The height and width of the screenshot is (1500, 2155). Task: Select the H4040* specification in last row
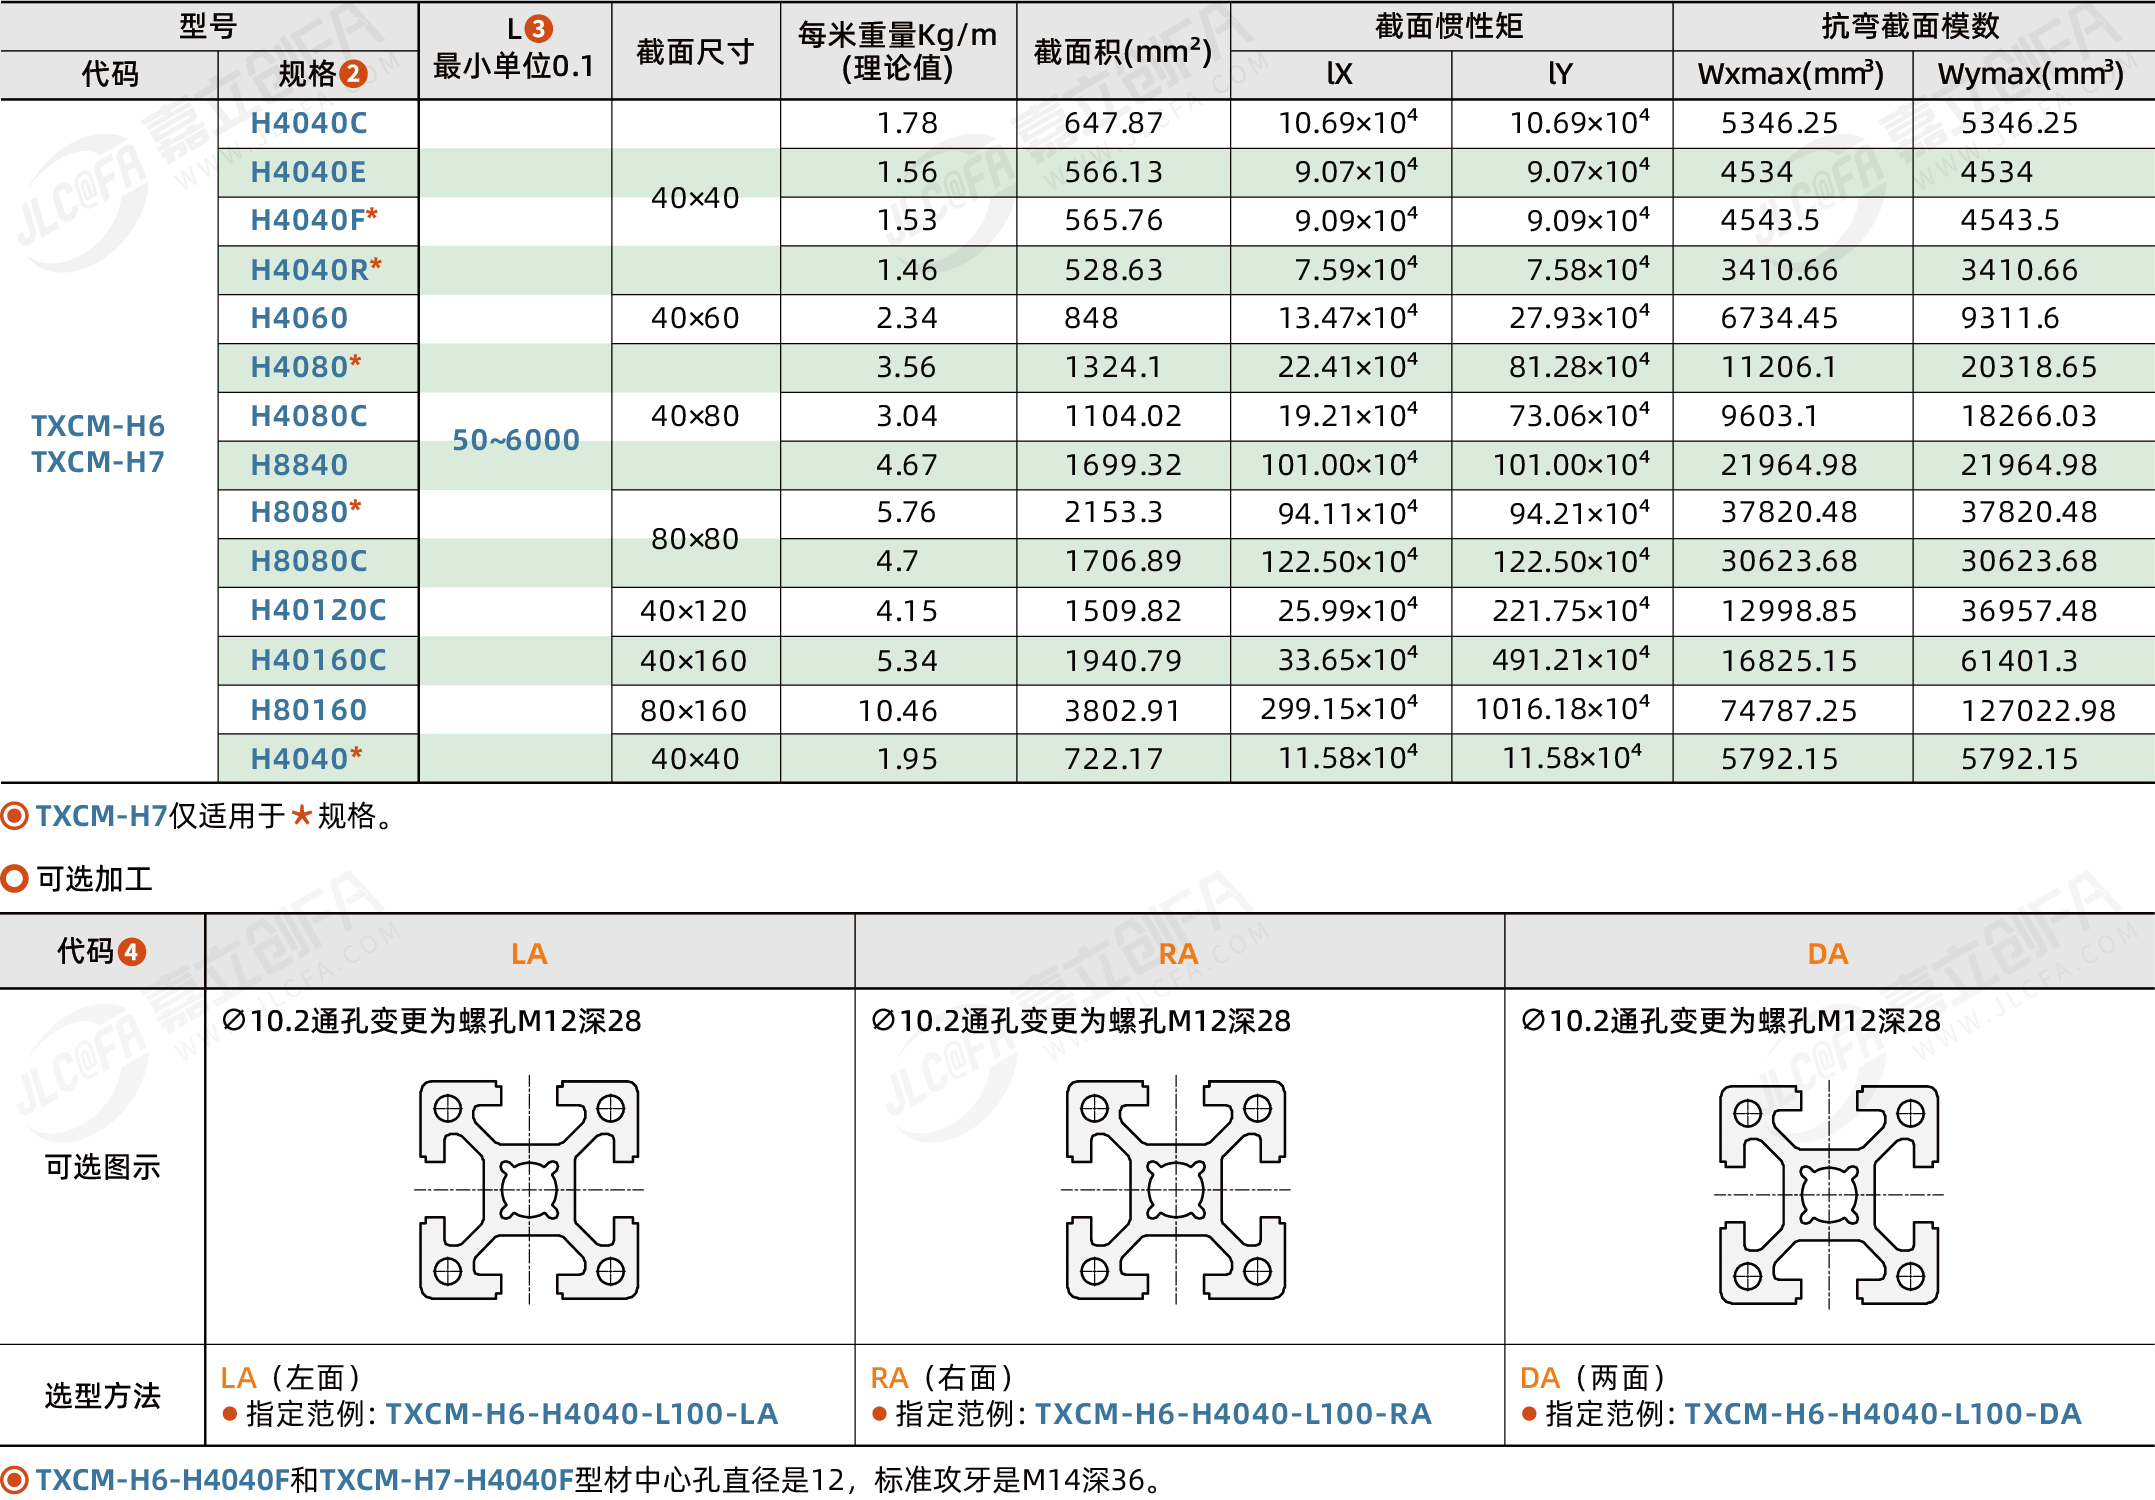pos(306,759)
